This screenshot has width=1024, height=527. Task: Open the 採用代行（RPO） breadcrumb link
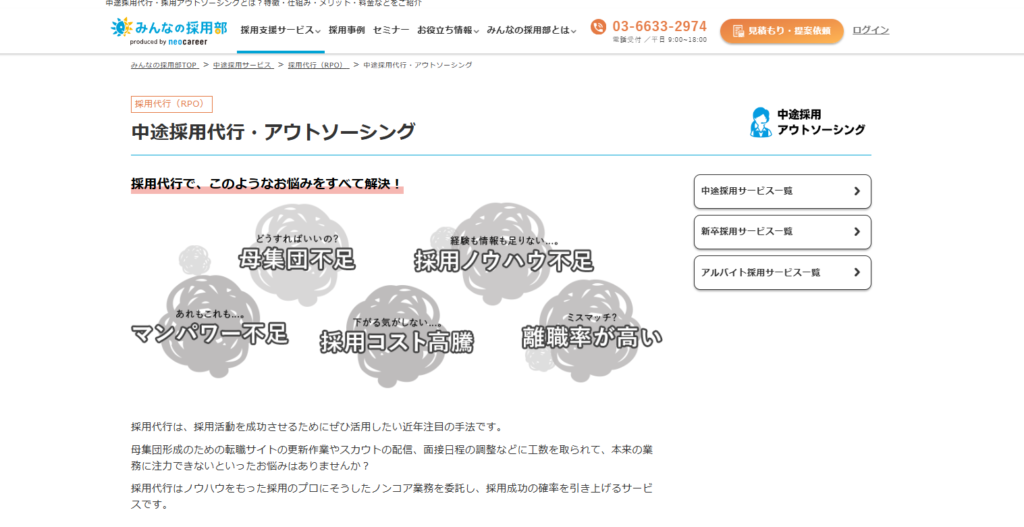318,65
